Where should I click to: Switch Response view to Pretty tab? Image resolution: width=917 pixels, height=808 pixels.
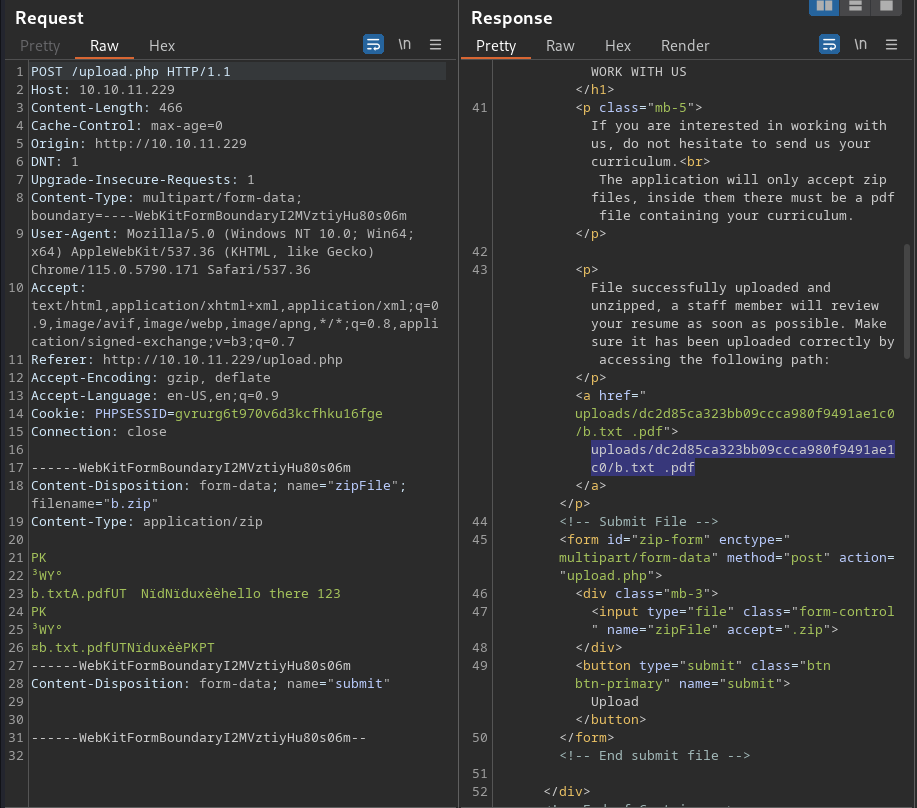pyautogui.click(x=496, y=46)
